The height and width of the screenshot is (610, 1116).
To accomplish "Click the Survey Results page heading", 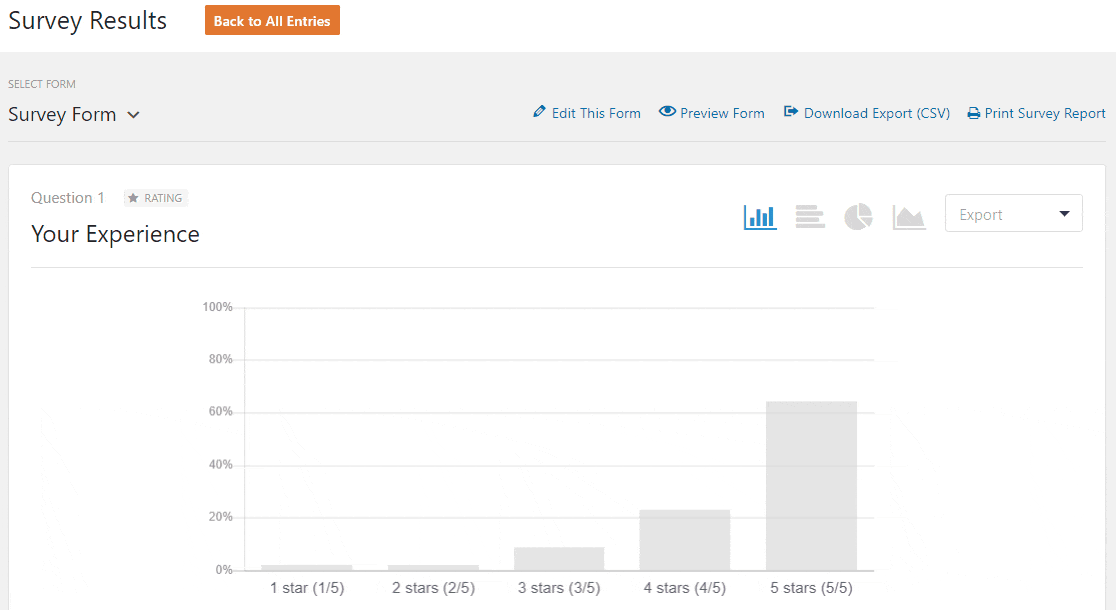I will click(x=87, y=20).
